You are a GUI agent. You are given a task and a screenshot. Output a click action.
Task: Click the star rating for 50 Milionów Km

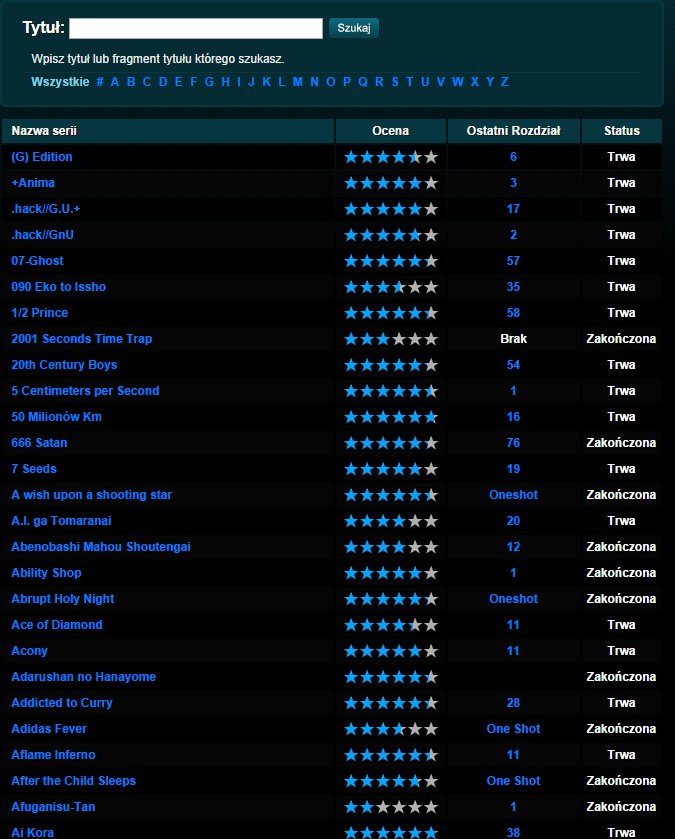(x=391, y=417)
